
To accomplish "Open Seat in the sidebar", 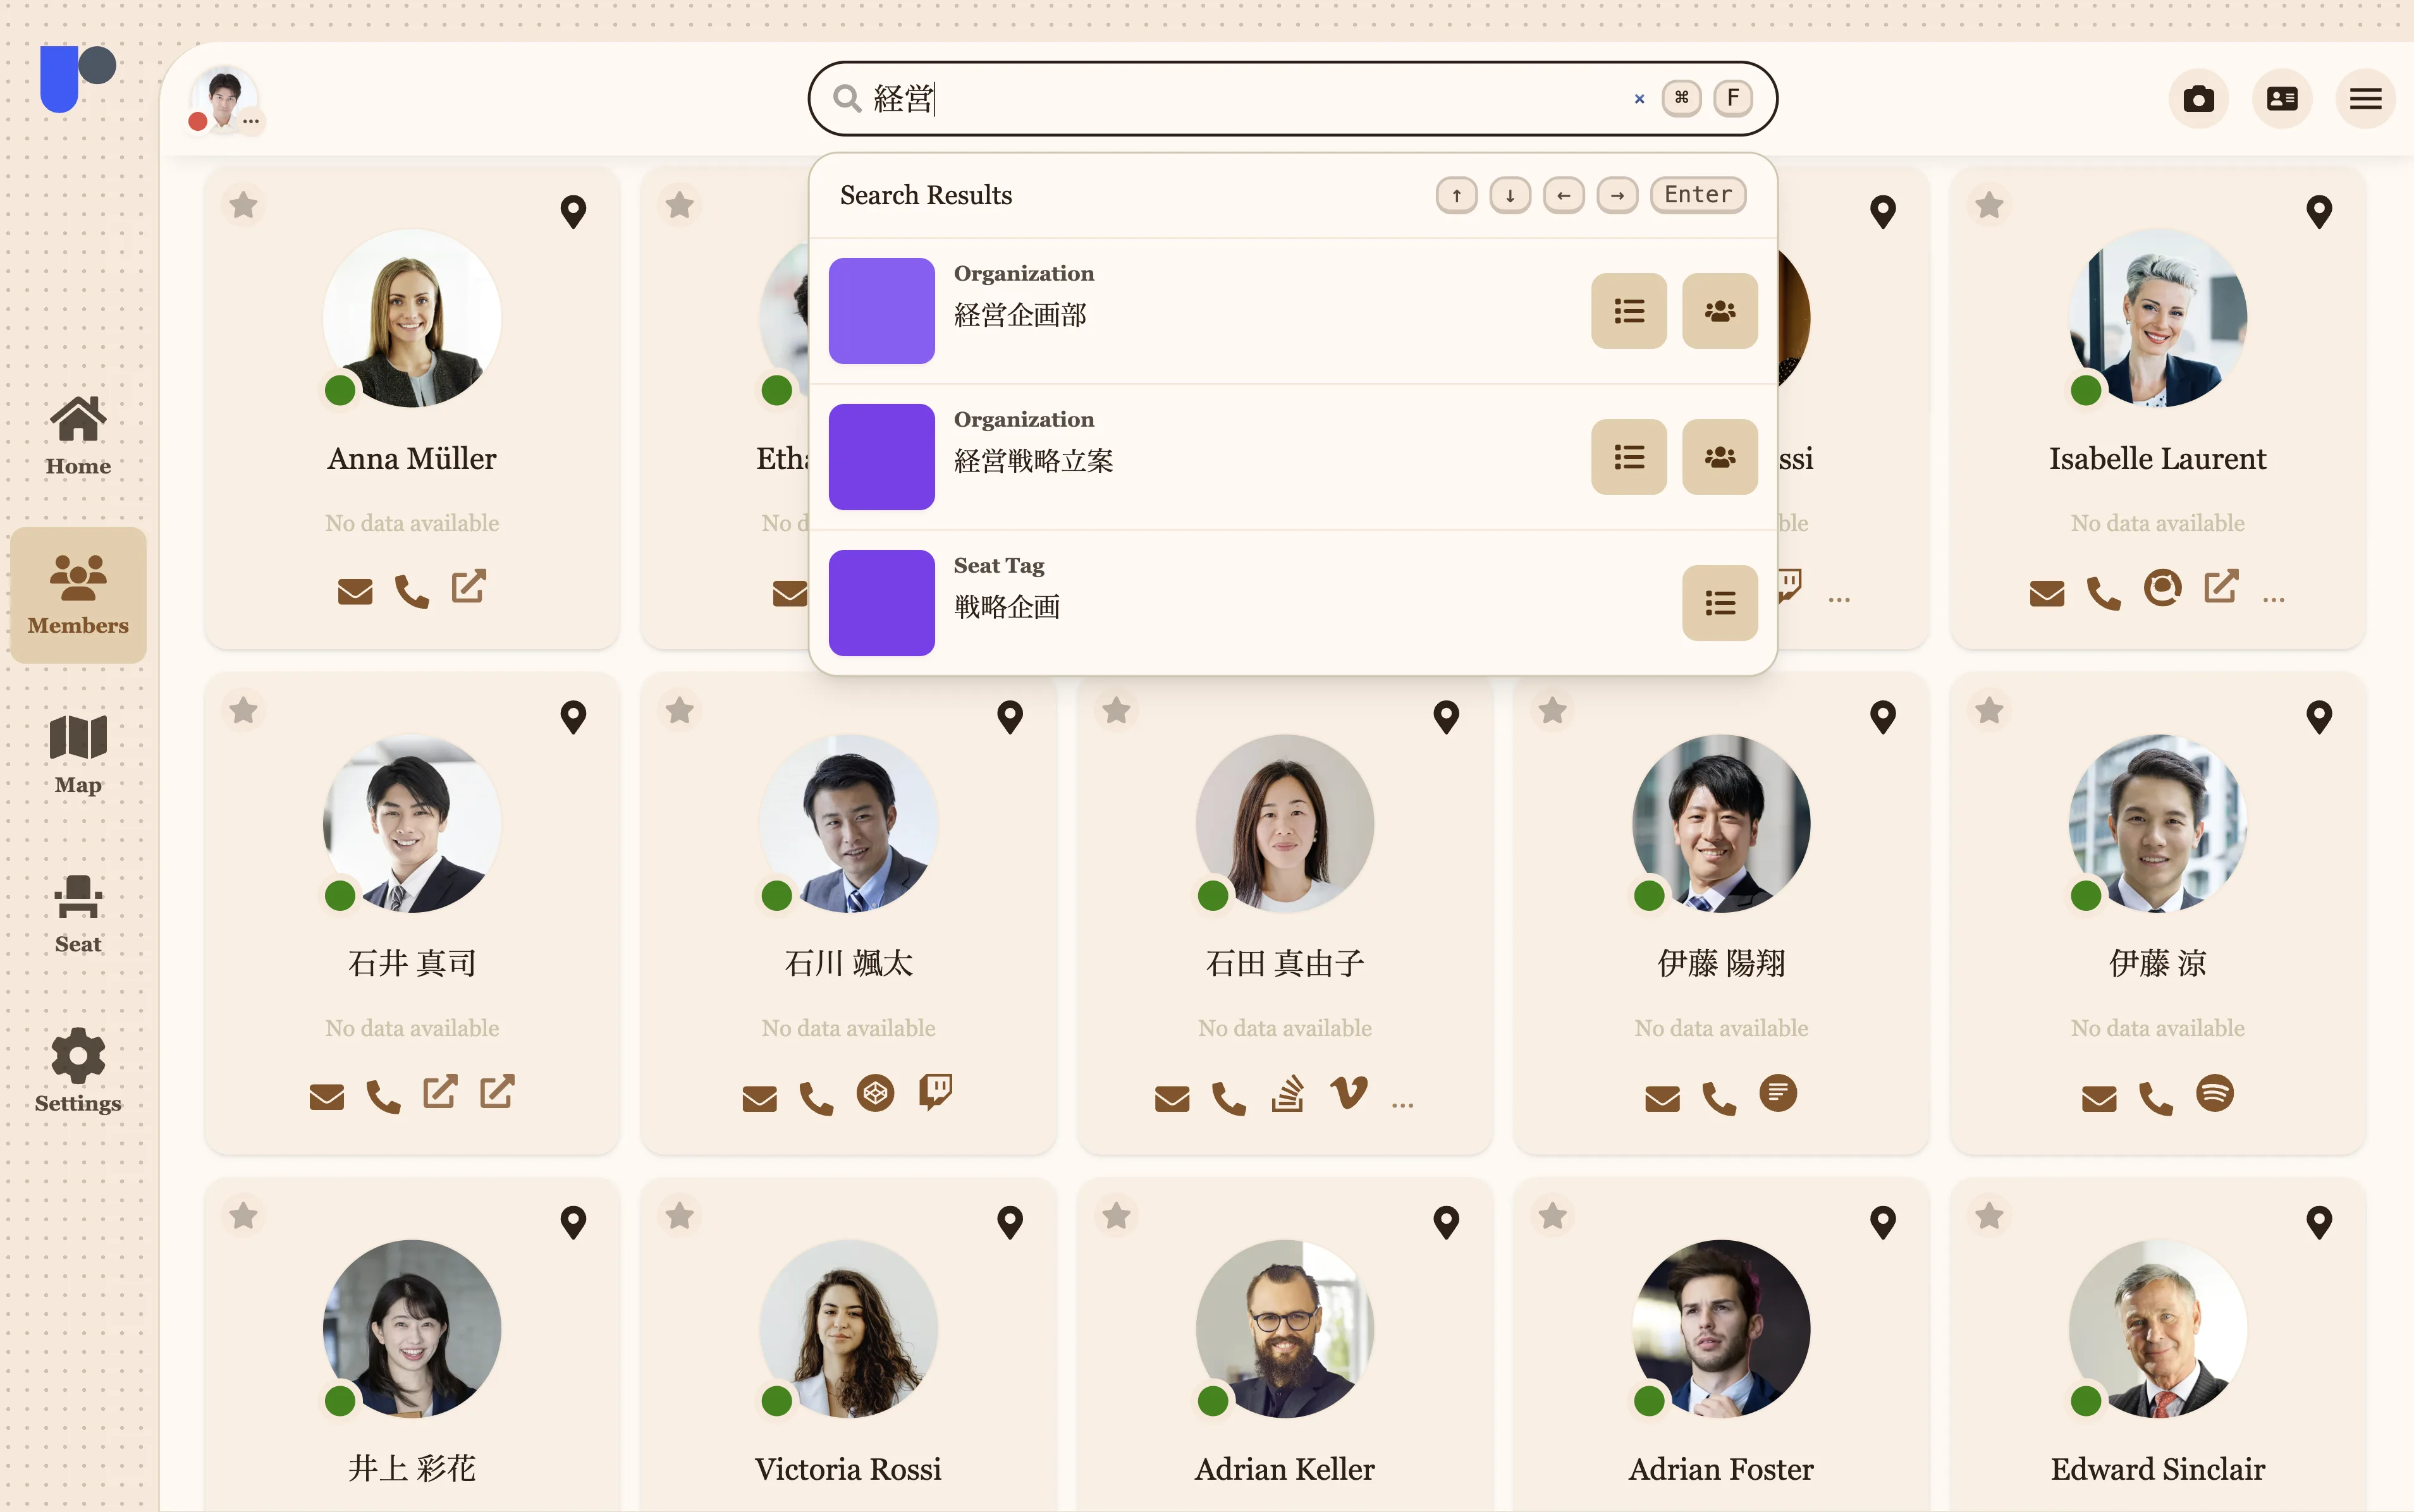I will pos(78,914).
